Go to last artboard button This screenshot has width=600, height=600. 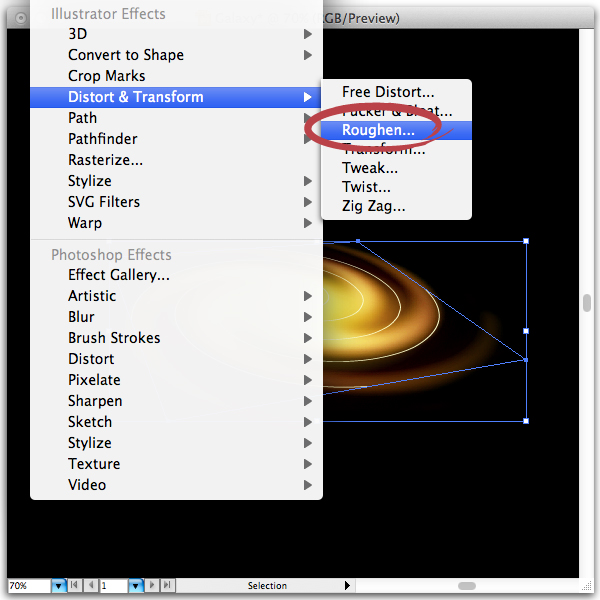(x=168, y=585)
